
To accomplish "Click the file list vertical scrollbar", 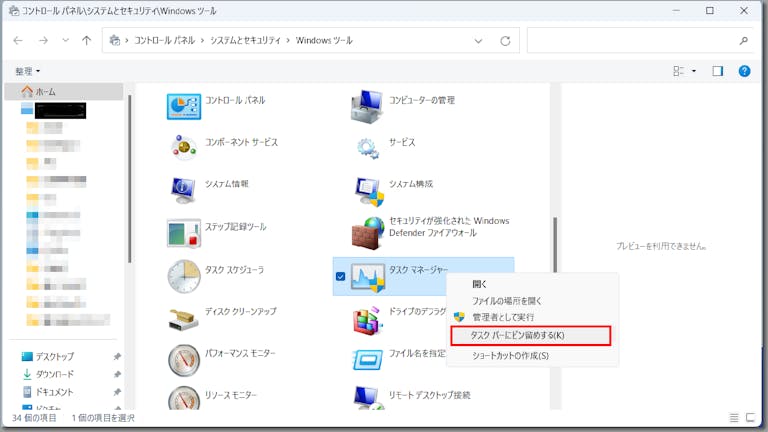I will (x=555, y=244).
